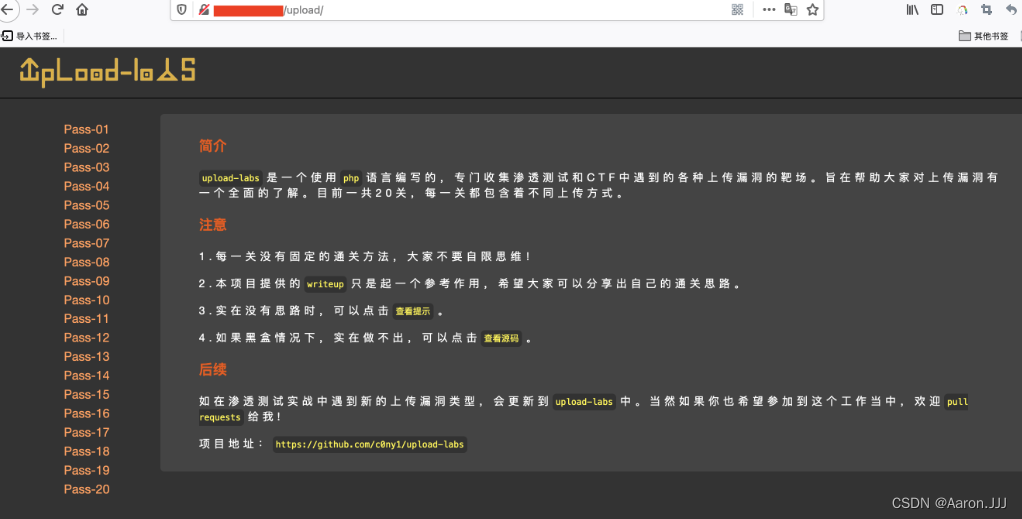This screenshot has width=1022, height=519.
Task: Open the tracking protection shield icon
Action: point(181,10)
